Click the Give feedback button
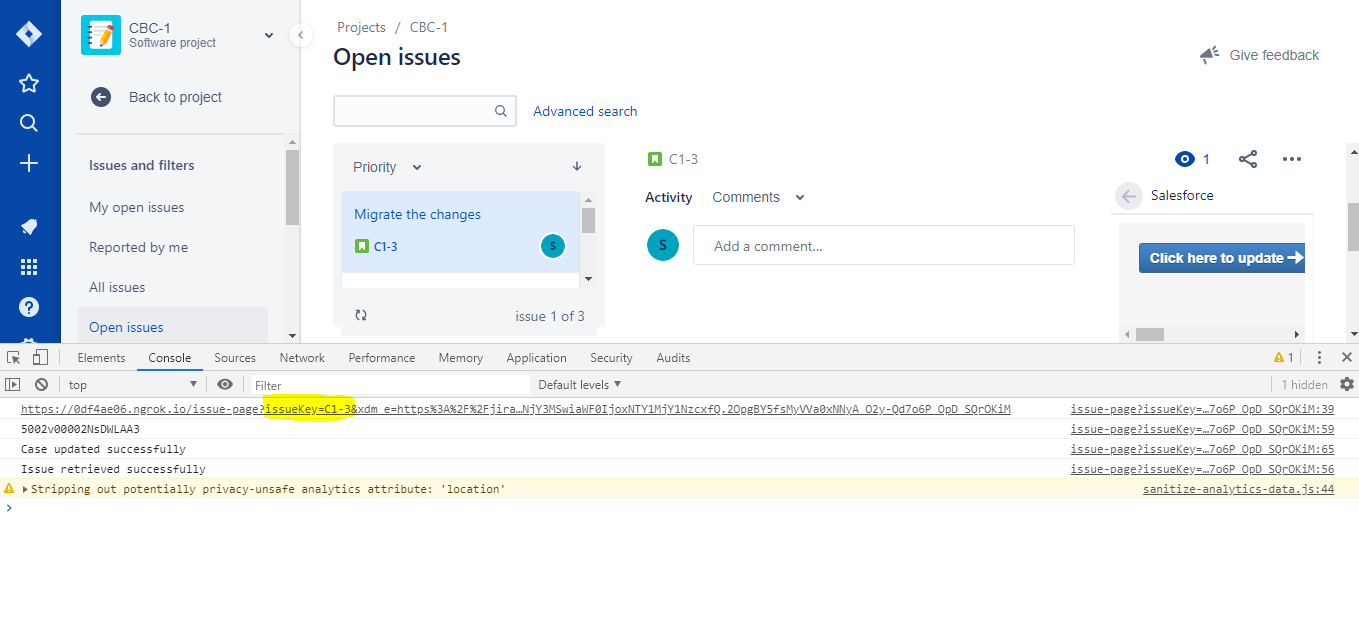This screenshot has height=619, width=1359. tap(1259, 55)
